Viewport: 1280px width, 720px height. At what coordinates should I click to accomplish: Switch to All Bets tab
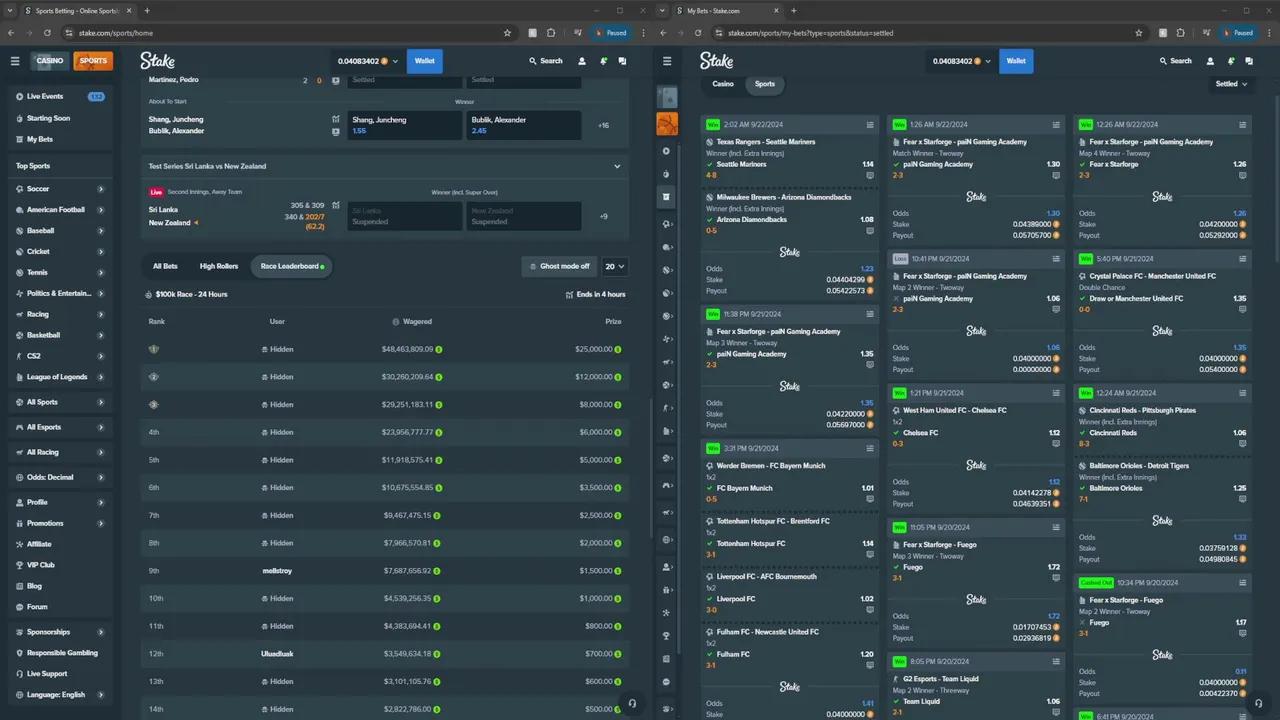pos(165,266)
